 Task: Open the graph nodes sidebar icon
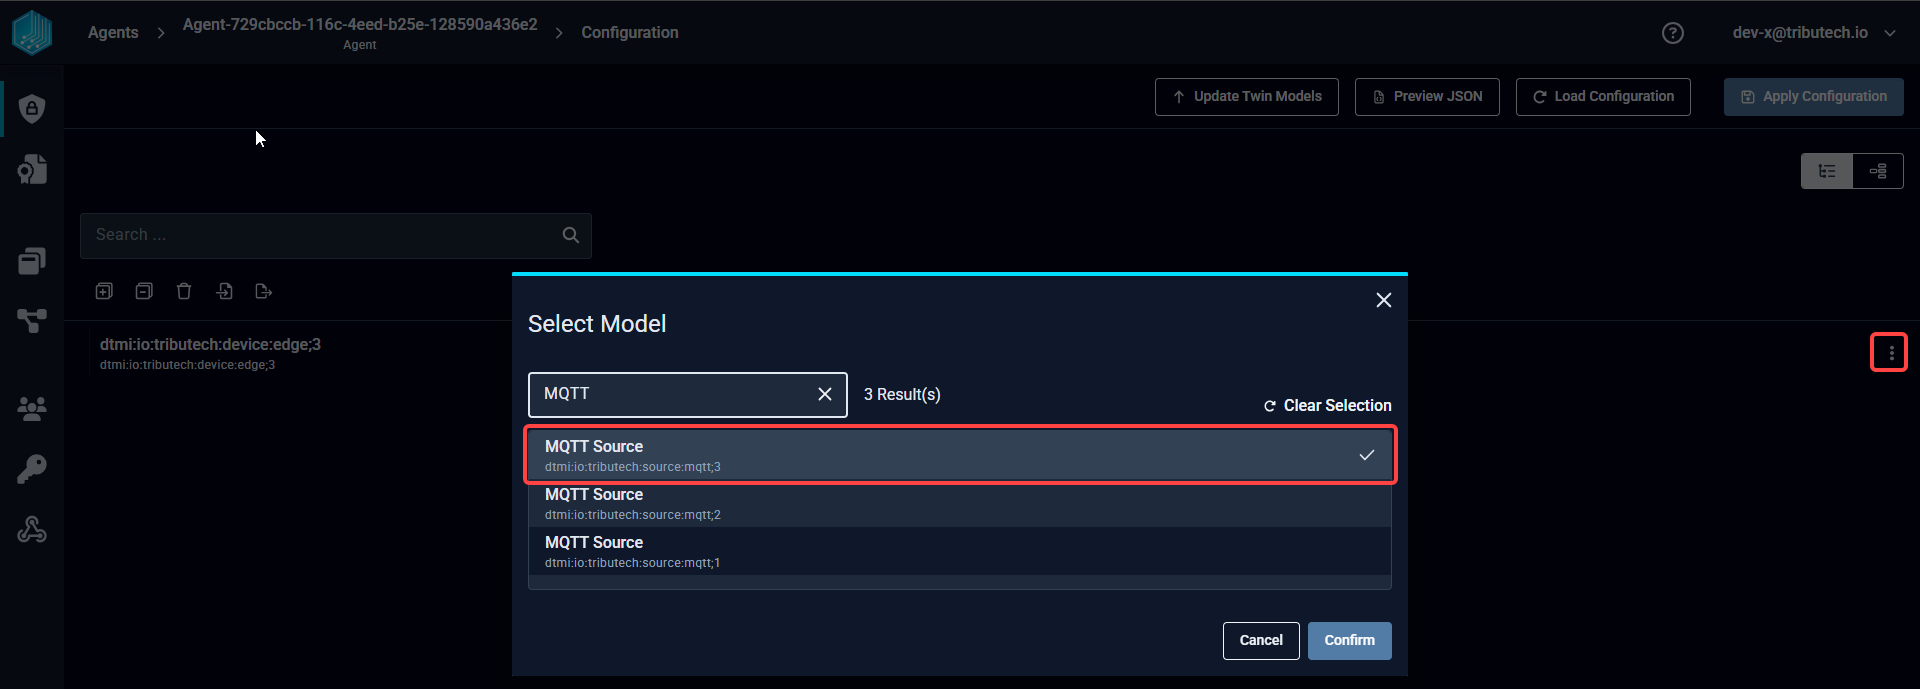[32, 320]
